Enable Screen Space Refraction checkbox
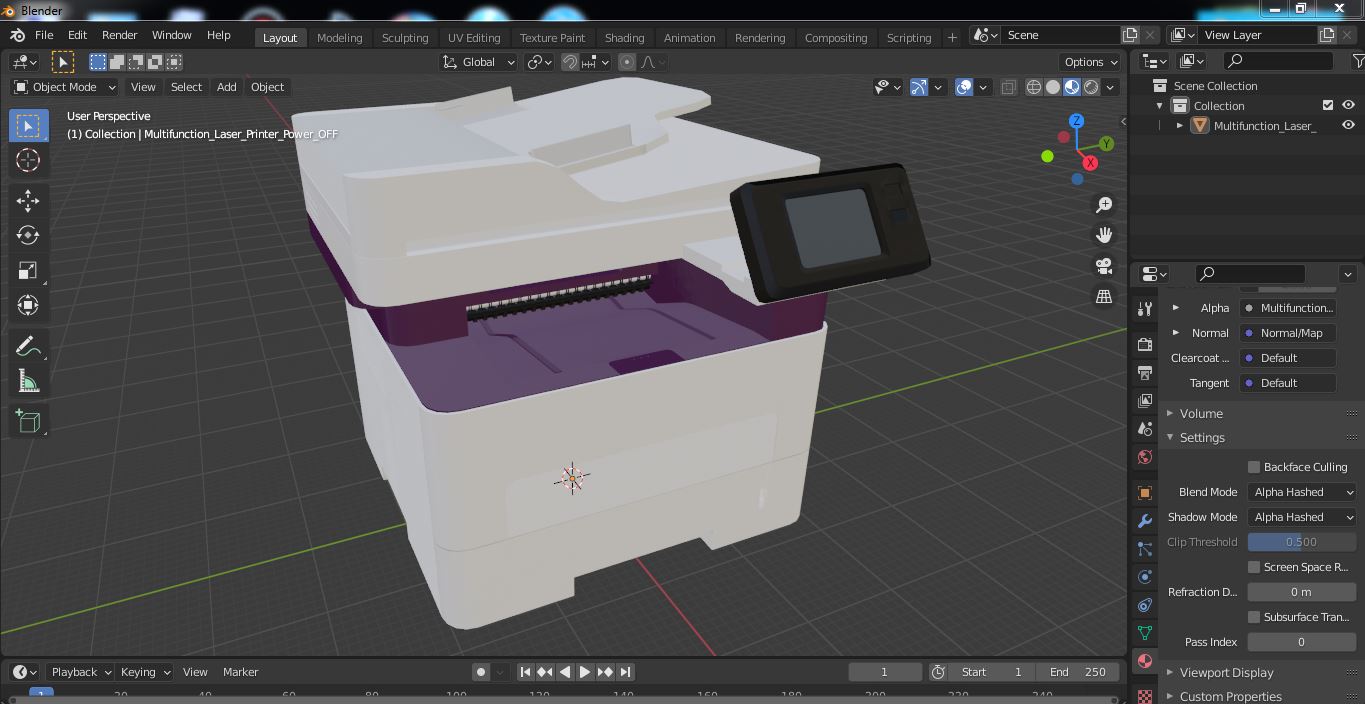This screenshot has width=1365, height=704. click(x=1254, y=567)
